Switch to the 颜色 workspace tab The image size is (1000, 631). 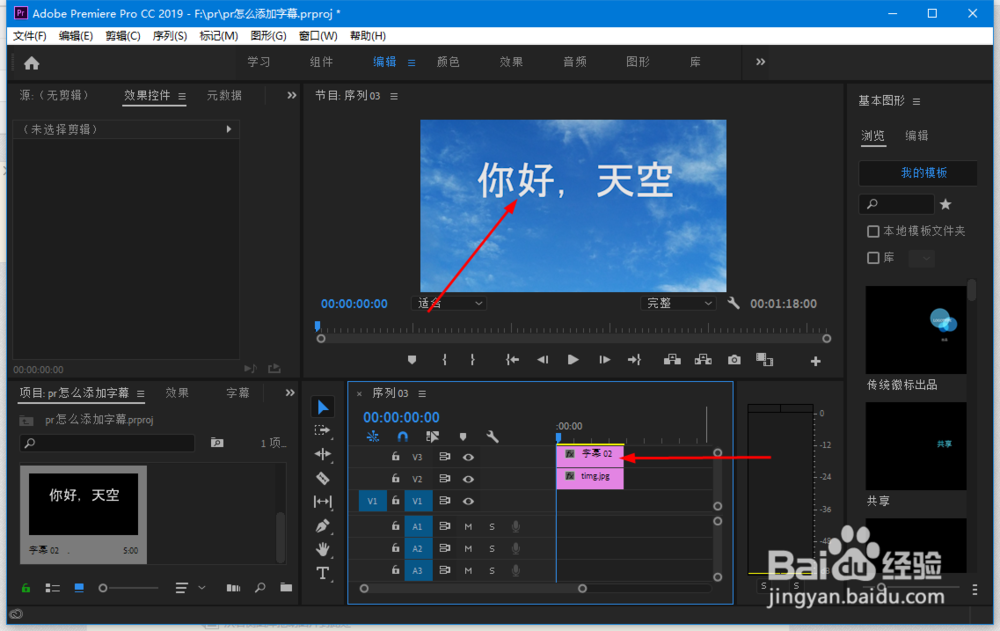448,61
